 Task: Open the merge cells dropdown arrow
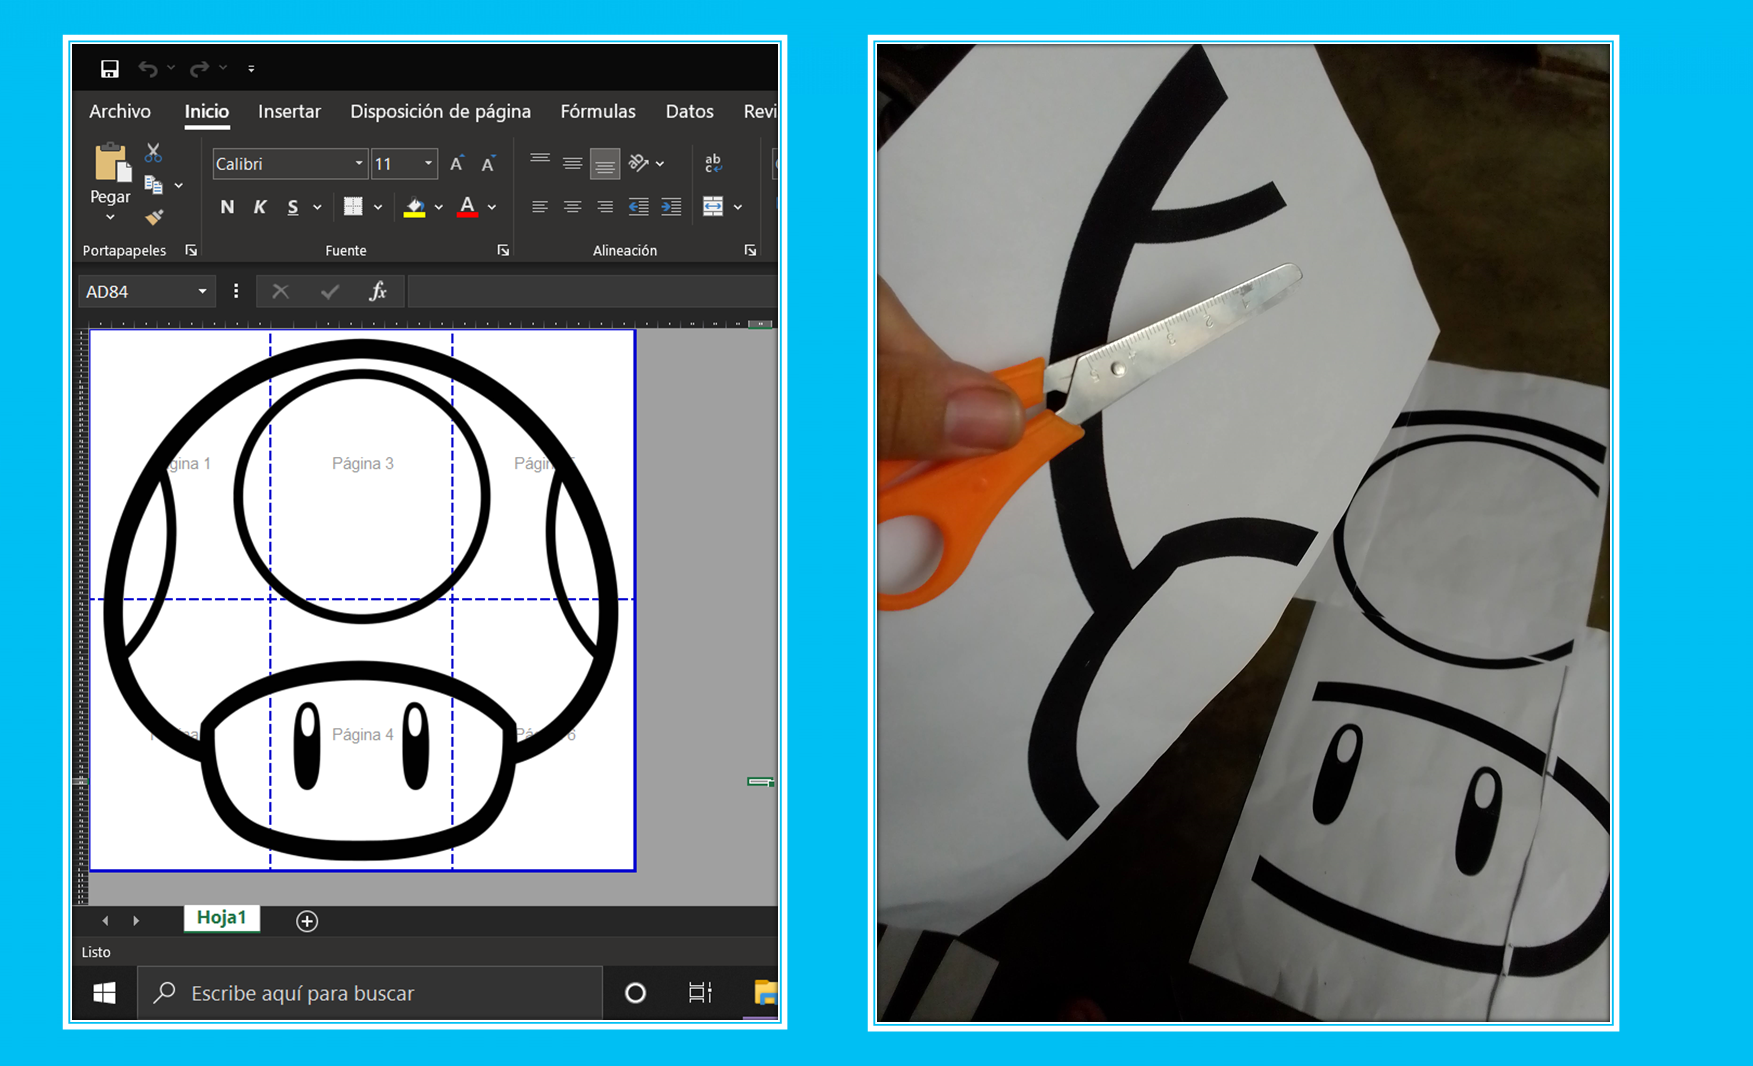pos(738,208)
